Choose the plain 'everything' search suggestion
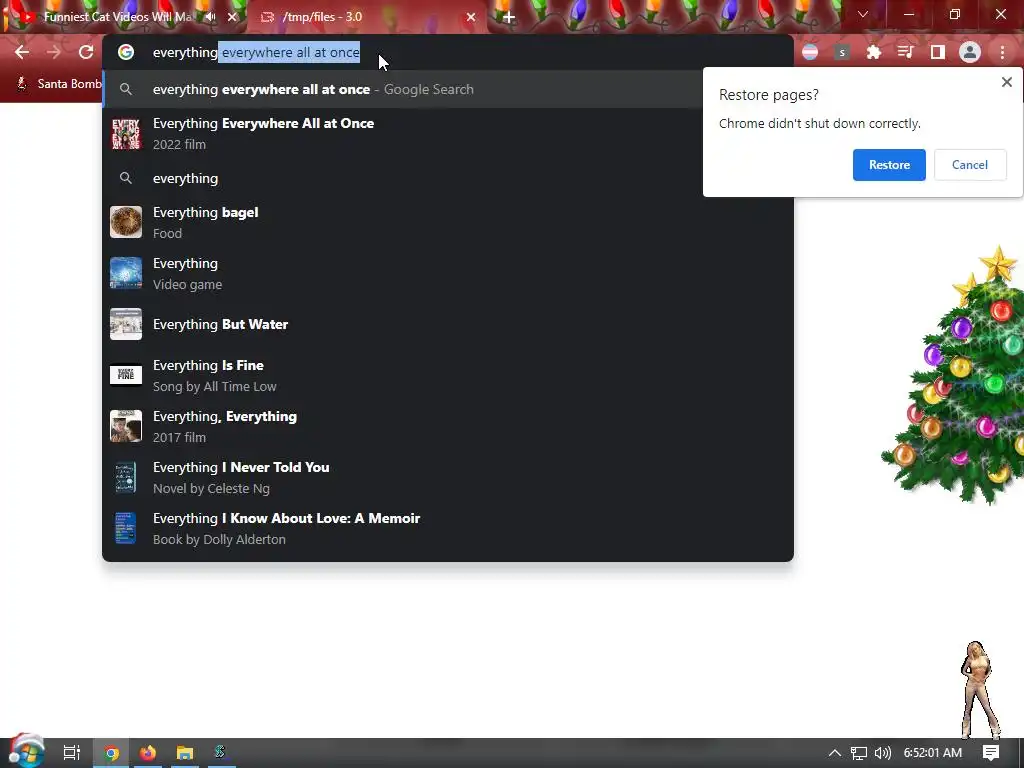Screen dimensions: 1024x768 click(x=448, y=178)
